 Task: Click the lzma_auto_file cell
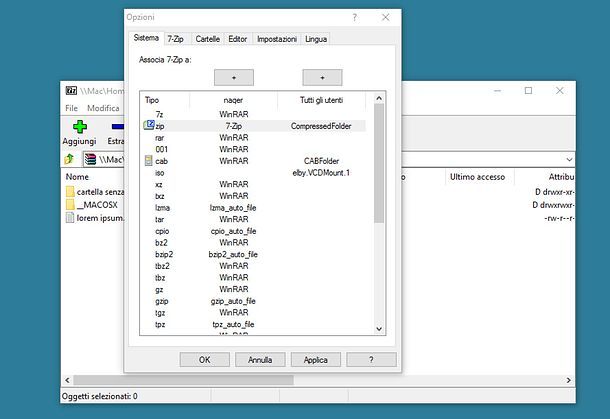tap(233, 208)
